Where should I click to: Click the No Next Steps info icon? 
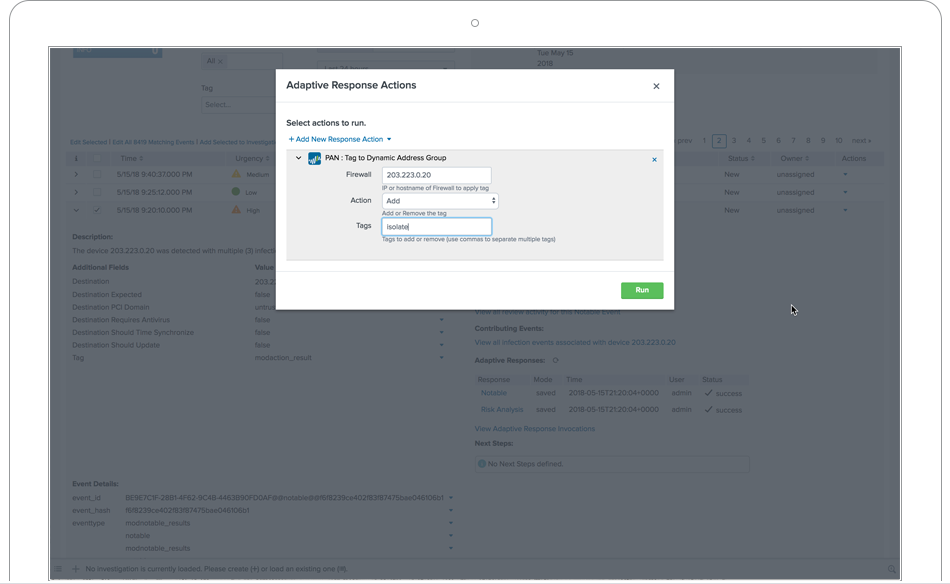click(x=482, y=464)
